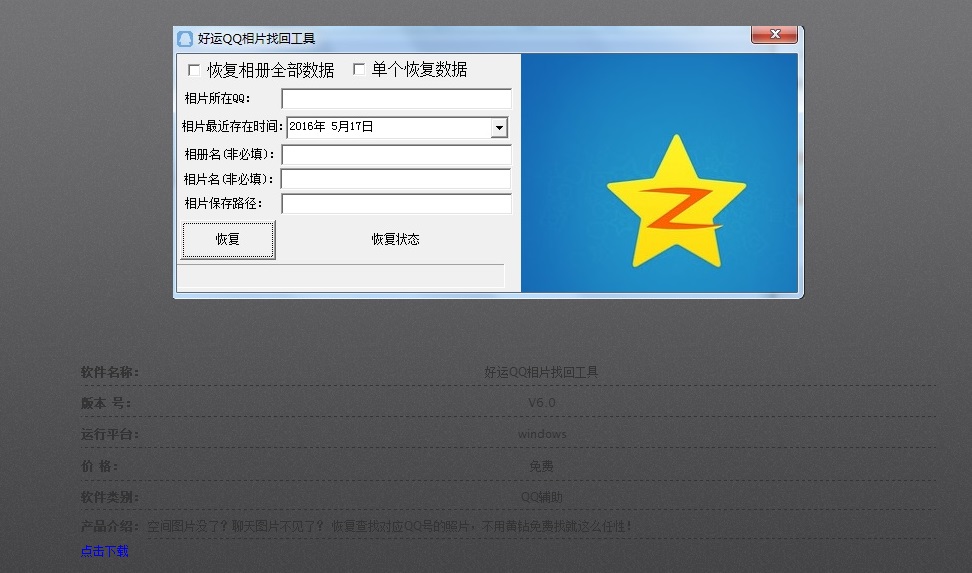Click the 相册名(非必填) input field
The image size is (972, 573).
397,154
